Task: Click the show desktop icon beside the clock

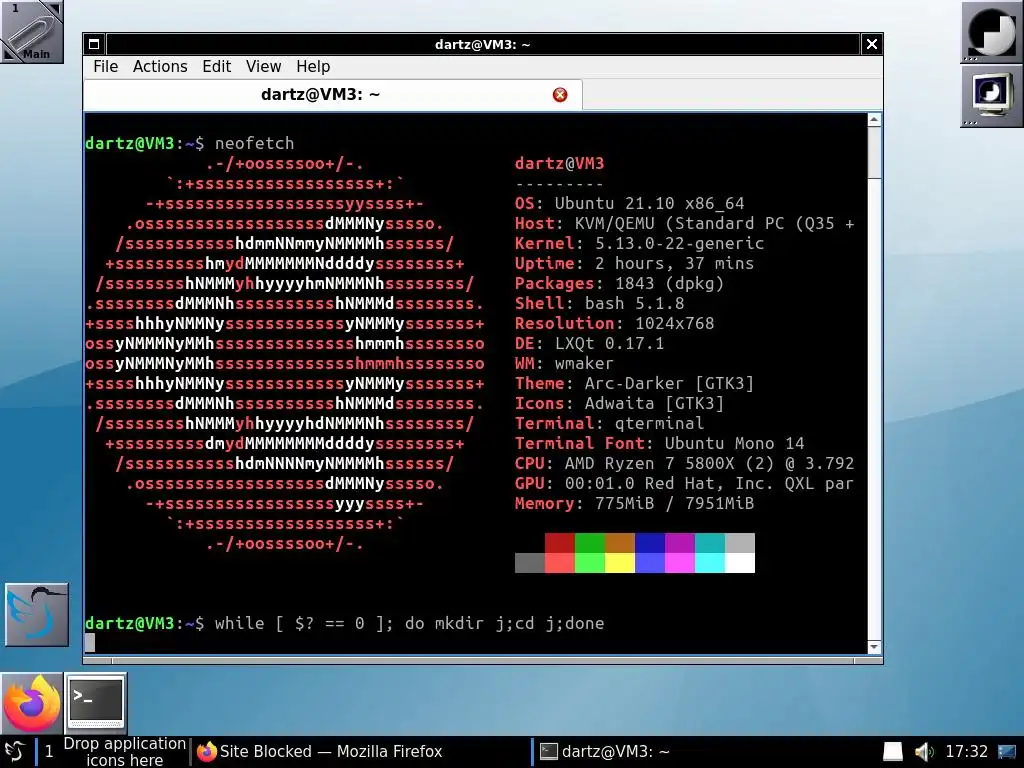Action: [x=1007, y=751]
